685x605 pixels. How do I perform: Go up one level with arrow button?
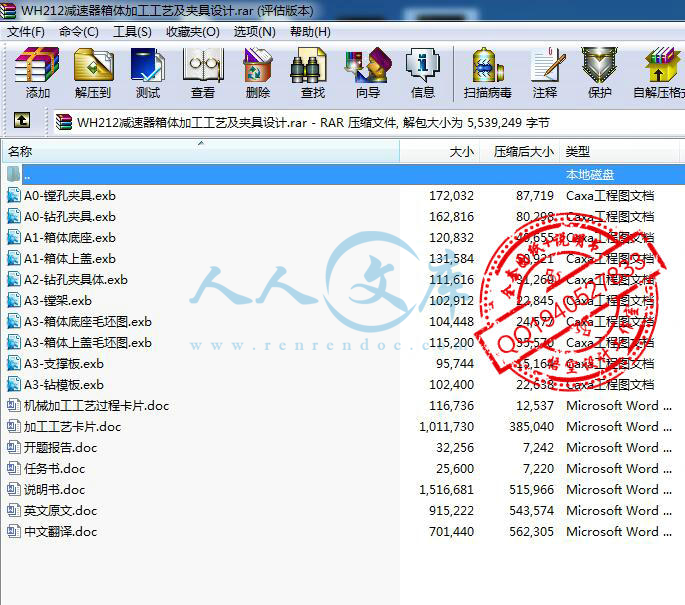(22, 120)
